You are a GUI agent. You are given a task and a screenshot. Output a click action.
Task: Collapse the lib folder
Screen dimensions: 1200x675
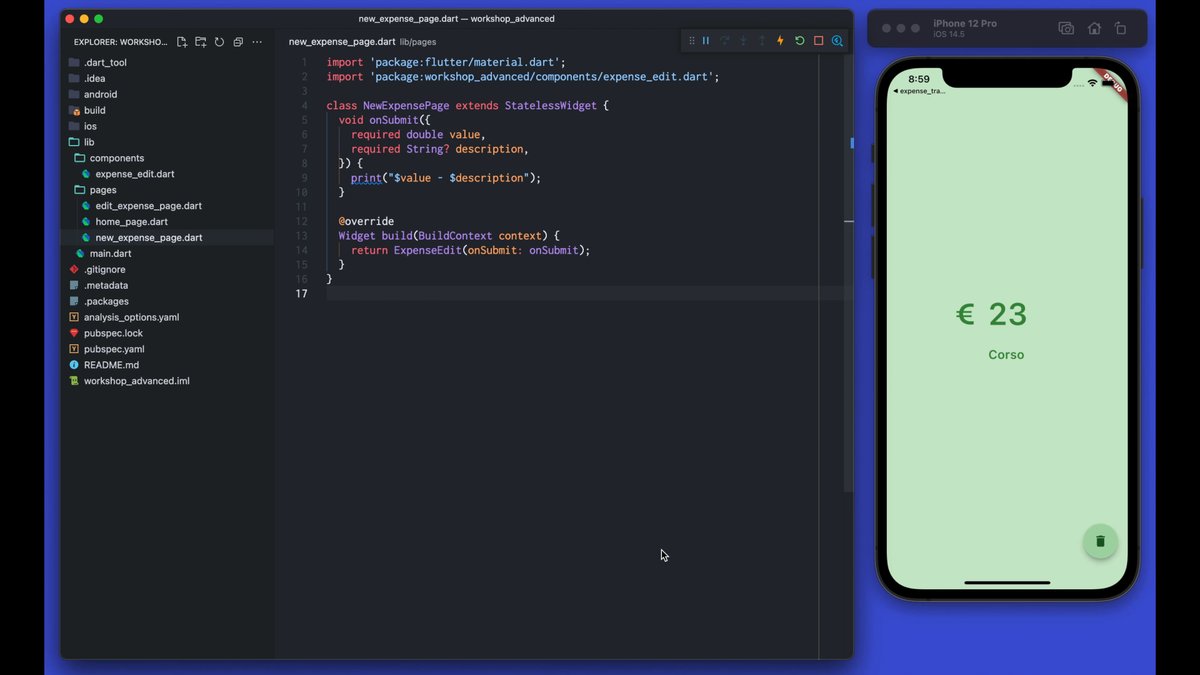tap(89, 142)
